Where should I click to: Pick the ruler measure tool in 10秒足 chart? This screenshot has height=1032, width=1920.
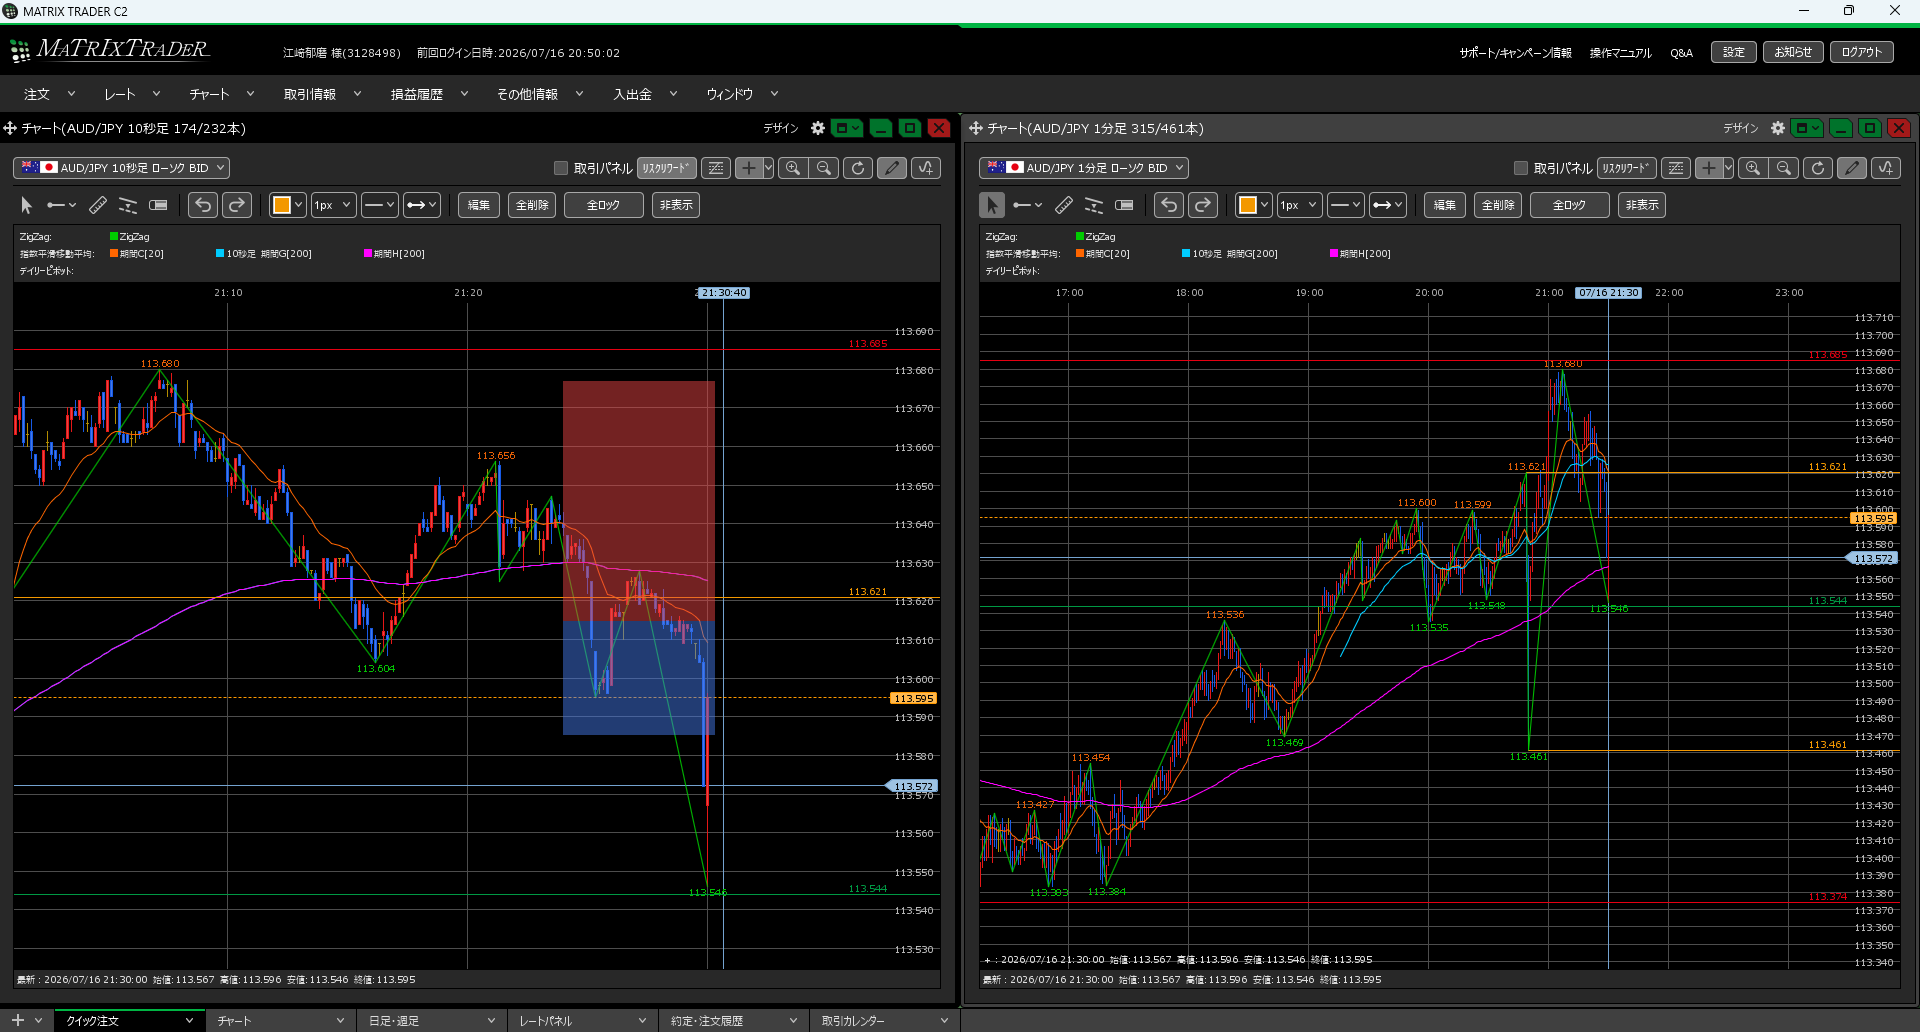[x=98, y=205]
